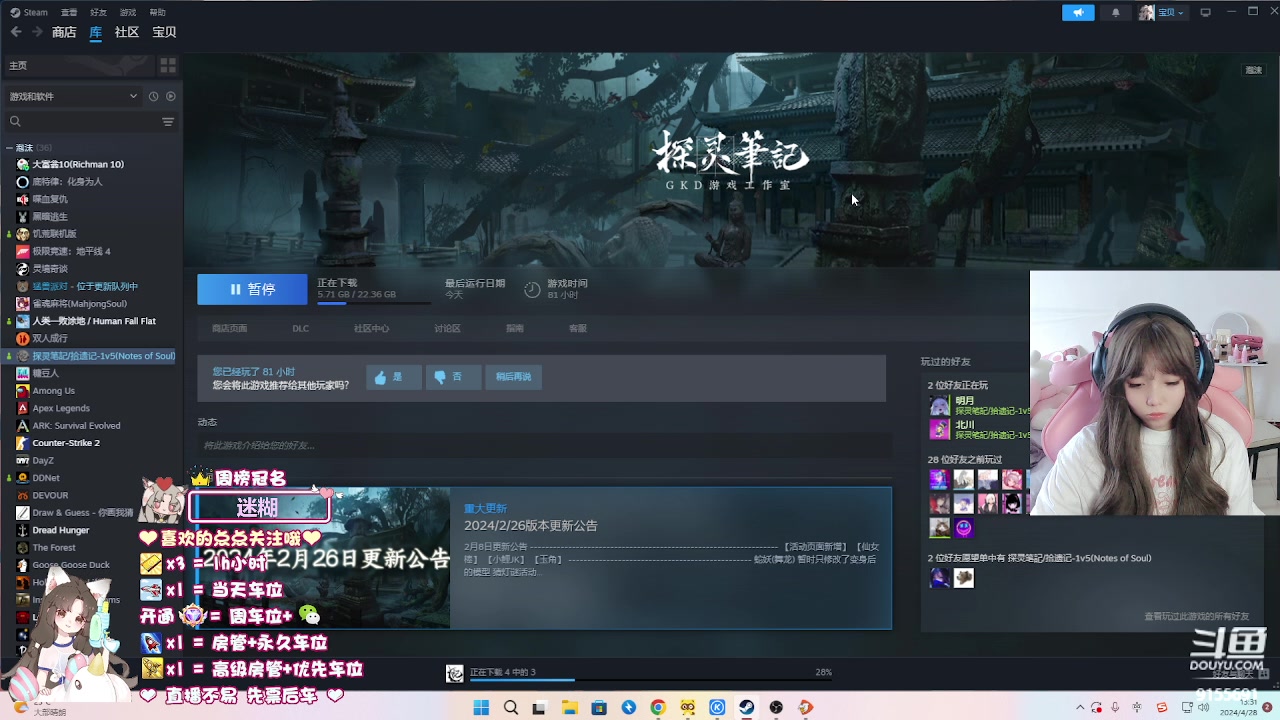Screen dimensions: 1280x720
Task: Open 明月 friend avatar
Action: click(x=939, y=406)
